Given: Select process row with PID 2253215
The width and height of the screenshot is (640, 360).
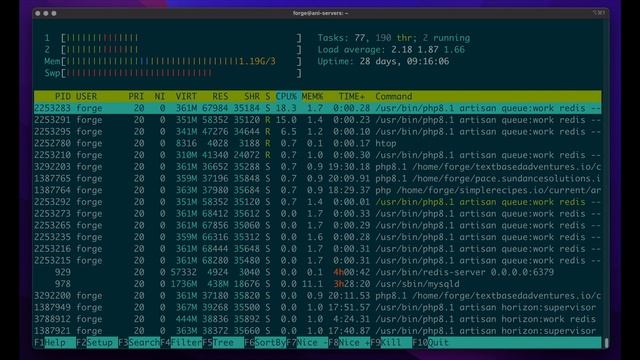Looking at the screenshot, I should tap(318, 260).
